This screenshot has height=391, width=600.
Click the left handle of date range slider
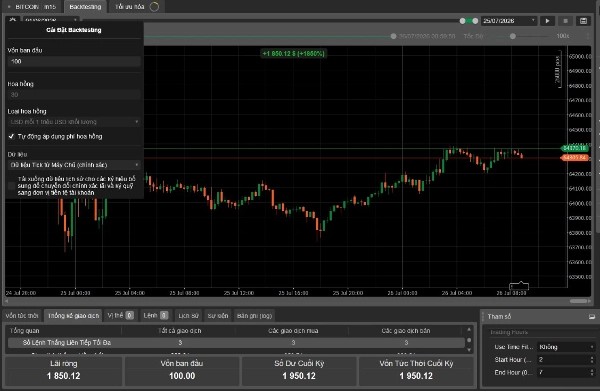tap(462, 21)
